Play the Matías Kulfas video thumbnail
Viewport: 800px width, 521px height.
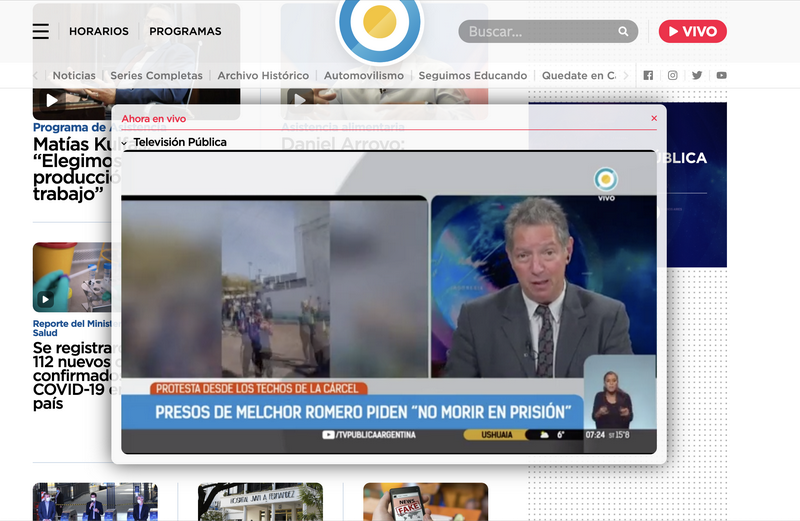pyautogui.click(x=53, y=101)
